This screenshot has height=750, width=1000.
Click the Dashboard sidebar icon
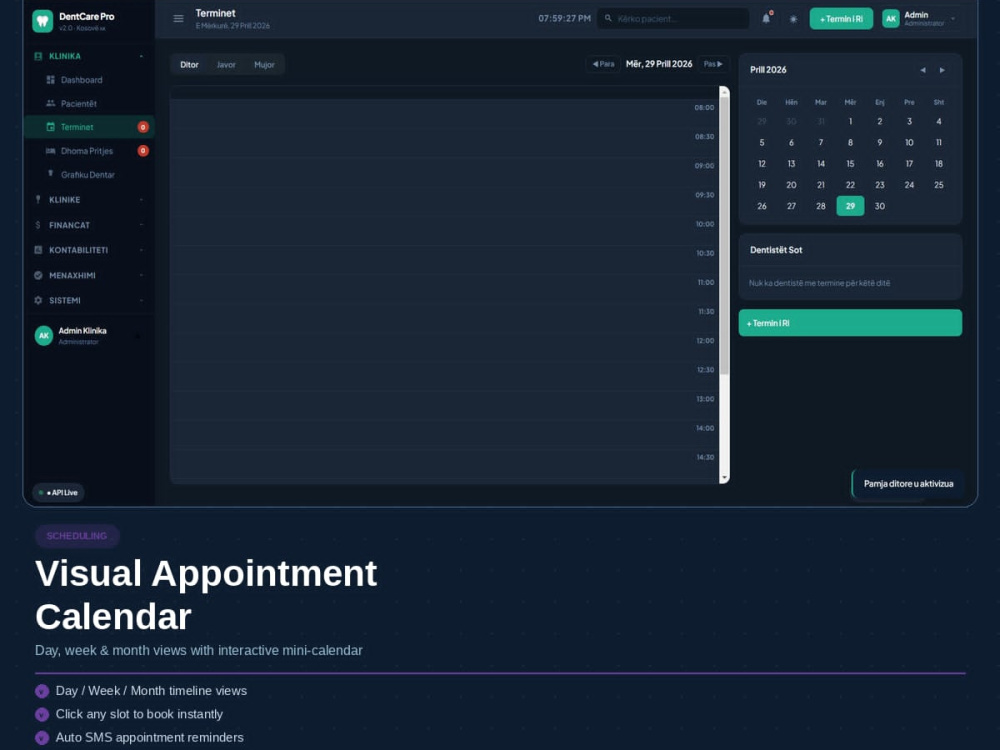pos(50,80)
